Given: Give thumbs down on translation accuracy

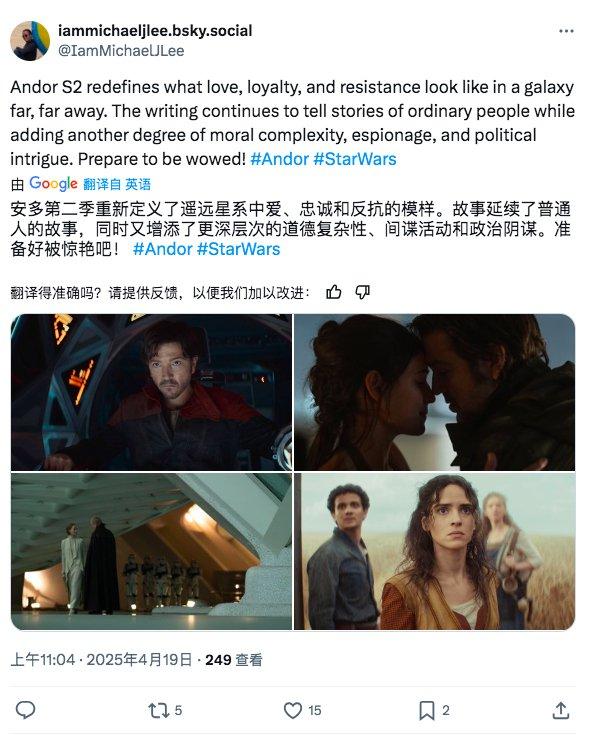Looking at the screenshot, I should (x=362, y=292).
